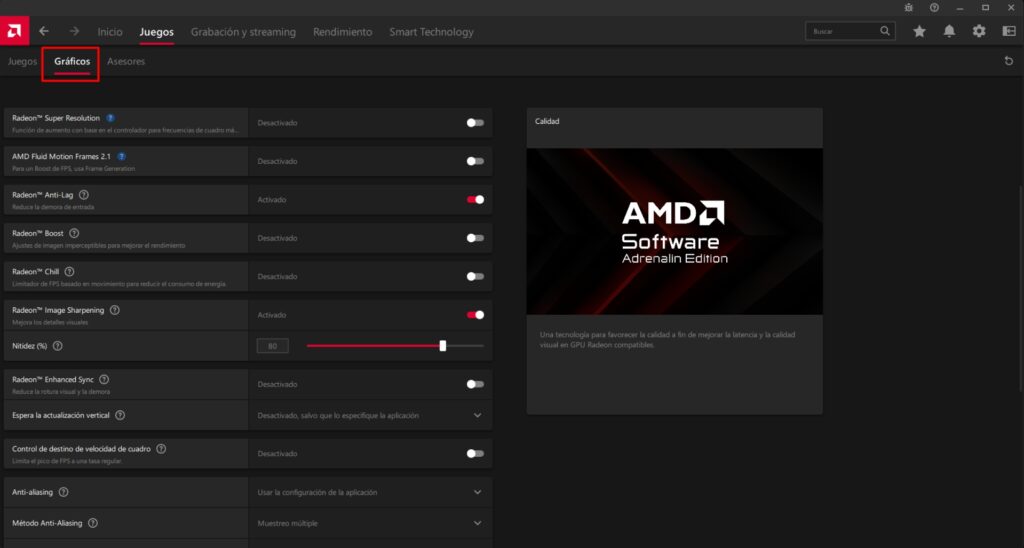The image size is (1024, 548).
Task: Disable Radeon Anti-Lag toggle
Action: click(475, 200)
